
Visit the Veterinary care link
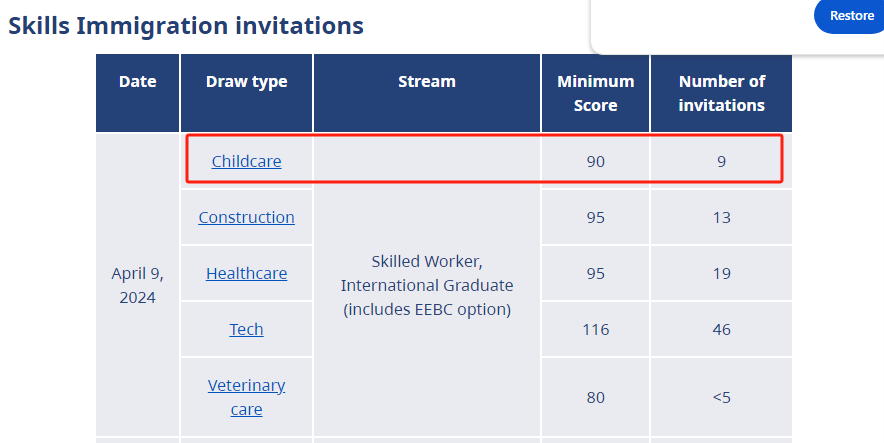(x=246, y=397)
